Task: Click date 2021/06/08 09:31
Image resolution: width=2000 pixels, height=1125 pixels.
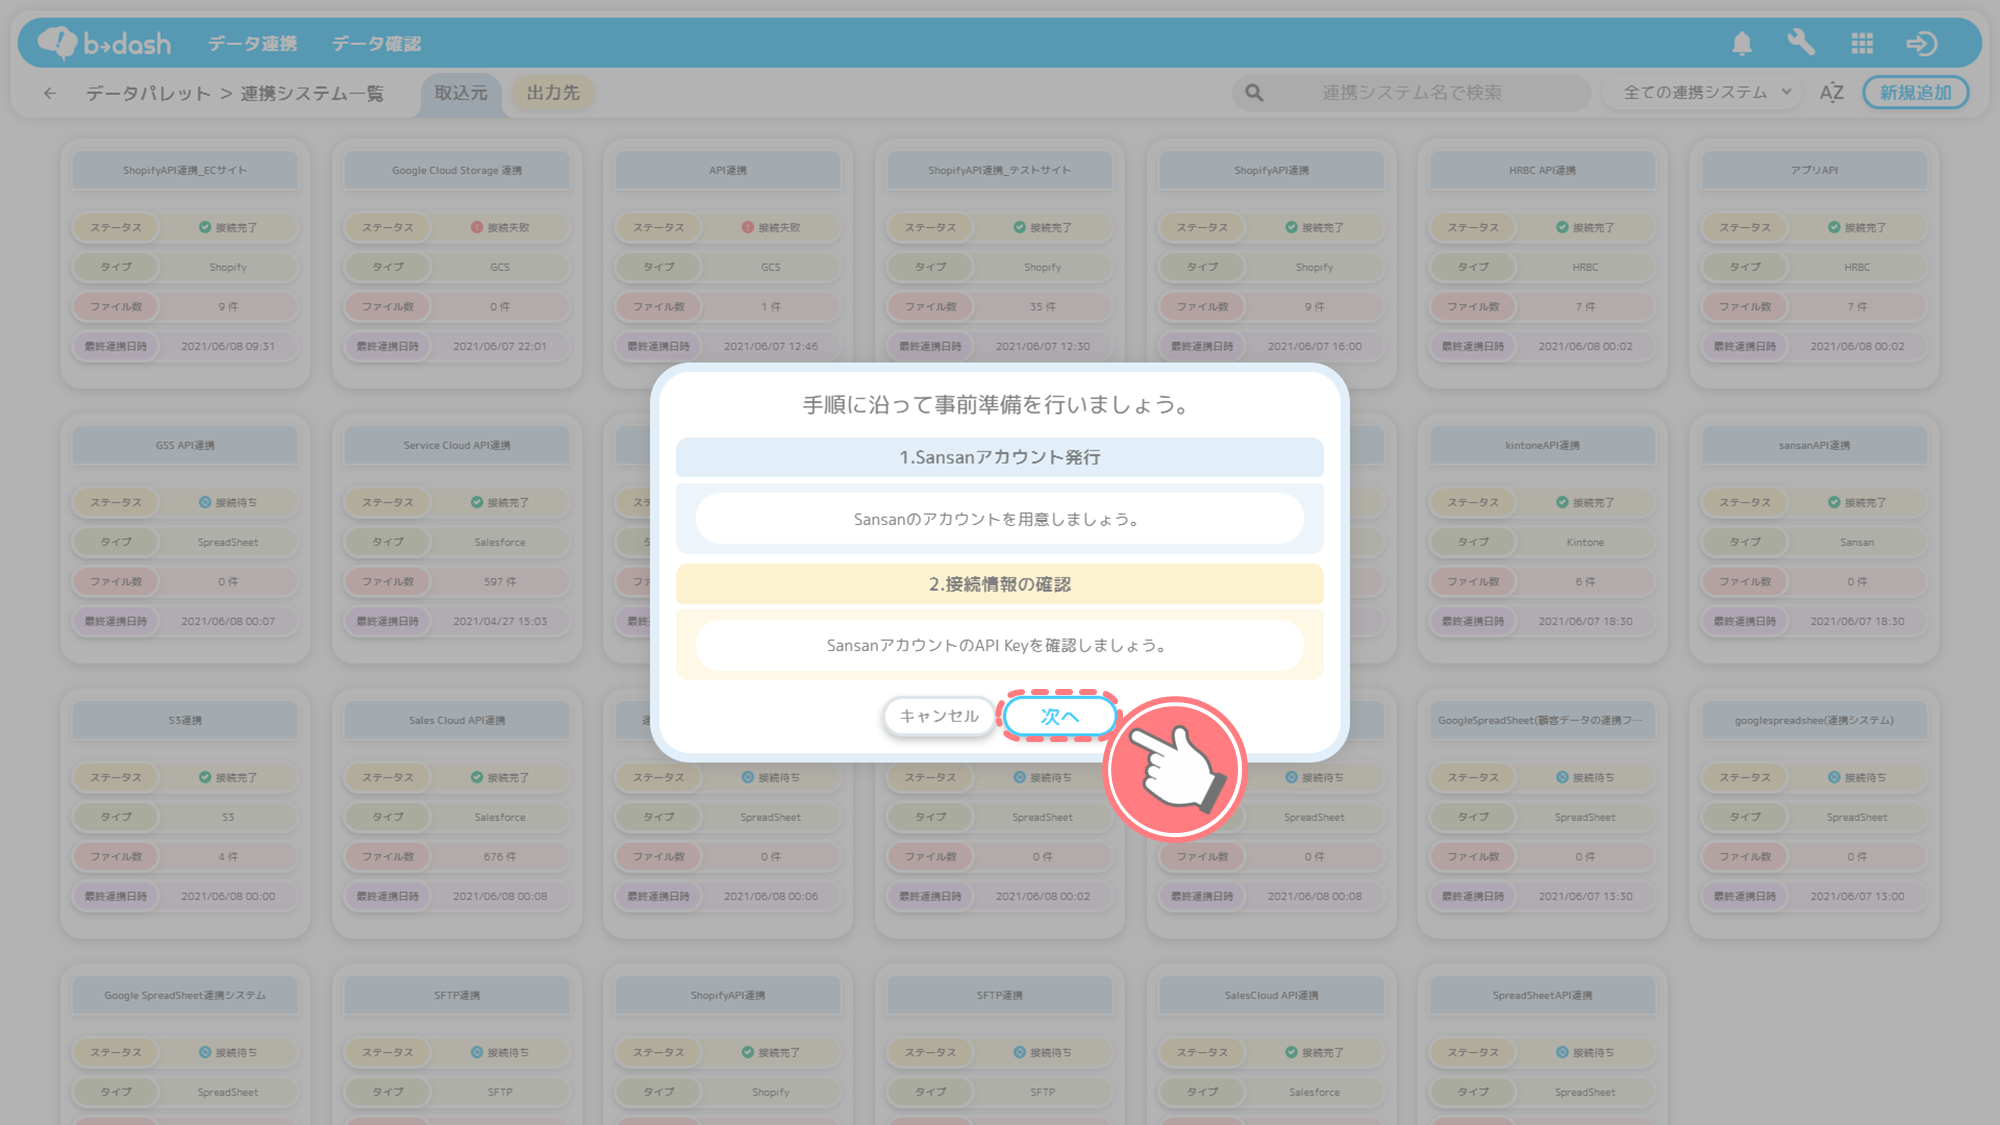Action: pyautogui.click(x=228, y=346)
